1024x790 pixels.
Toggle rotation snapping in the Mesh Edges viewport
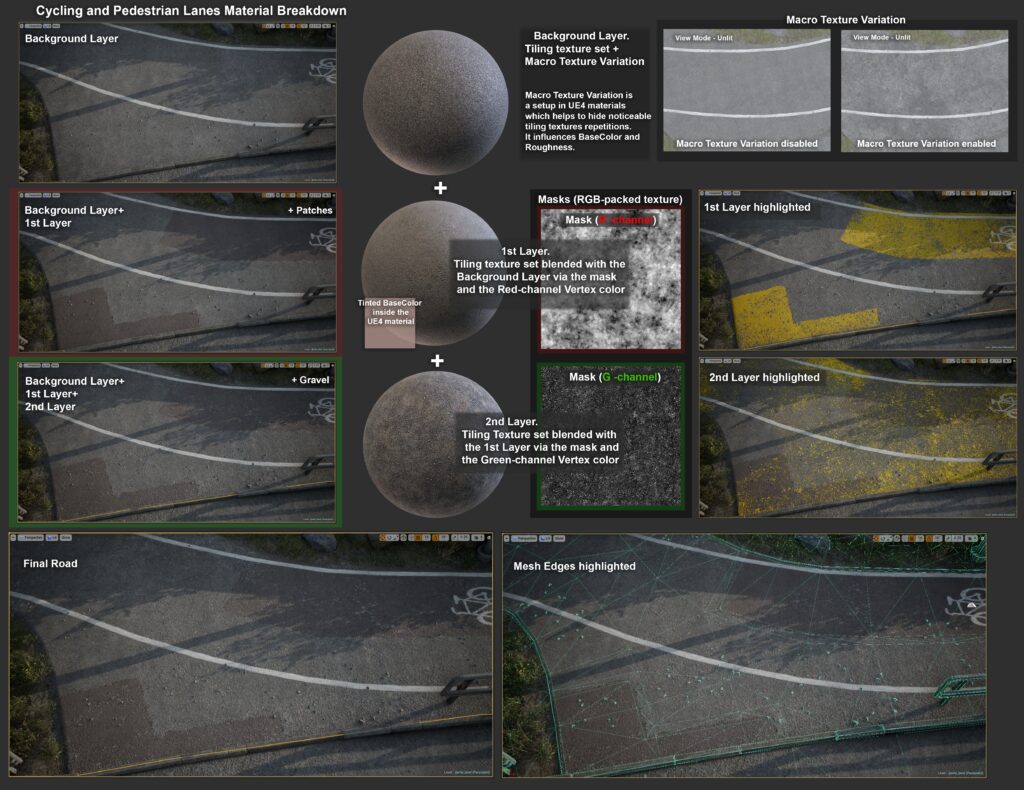pyautogui.click(x=929, y=538)
